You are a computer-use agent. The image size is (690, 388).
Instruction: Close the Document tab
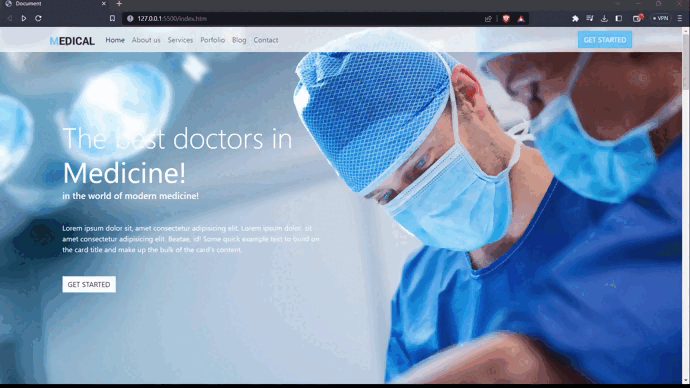pos(104,4)
